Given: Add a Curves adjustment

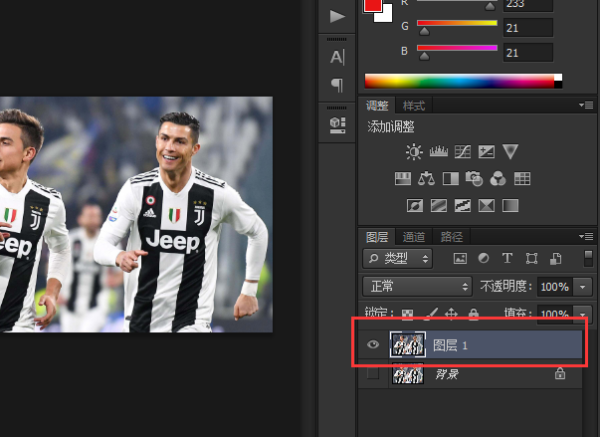Looking at the screenshot, I should [463, 152].
